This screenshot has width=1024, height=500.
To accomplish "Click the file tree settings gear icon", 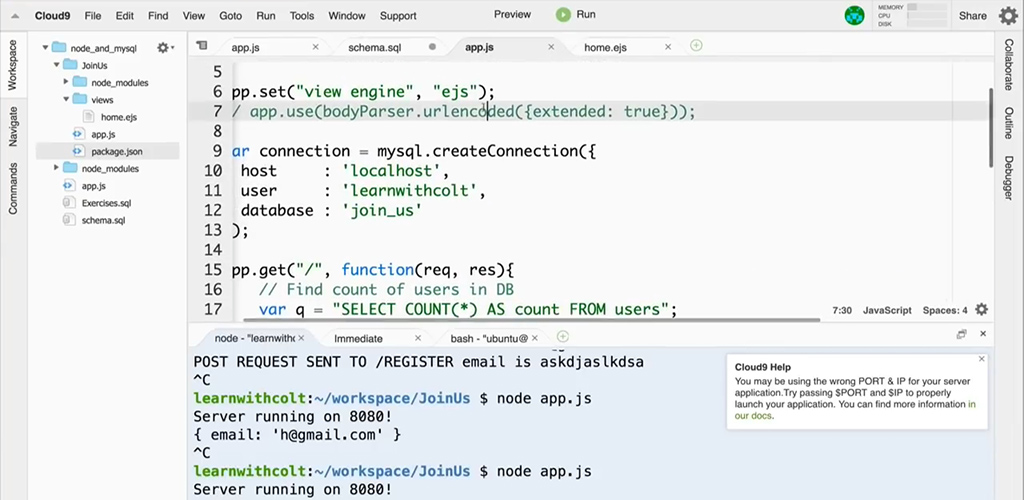I will click(163, 48).
